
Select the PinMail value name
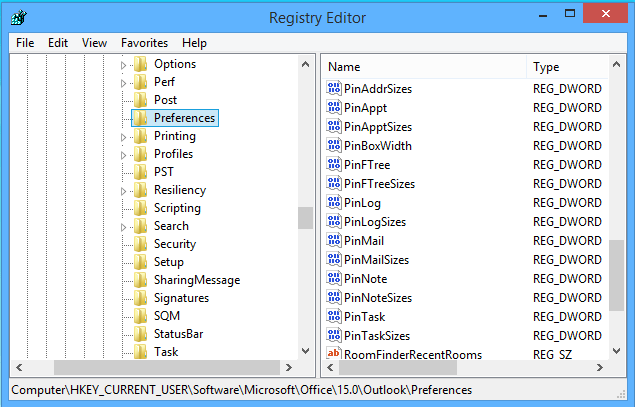(x=364, y=241)
